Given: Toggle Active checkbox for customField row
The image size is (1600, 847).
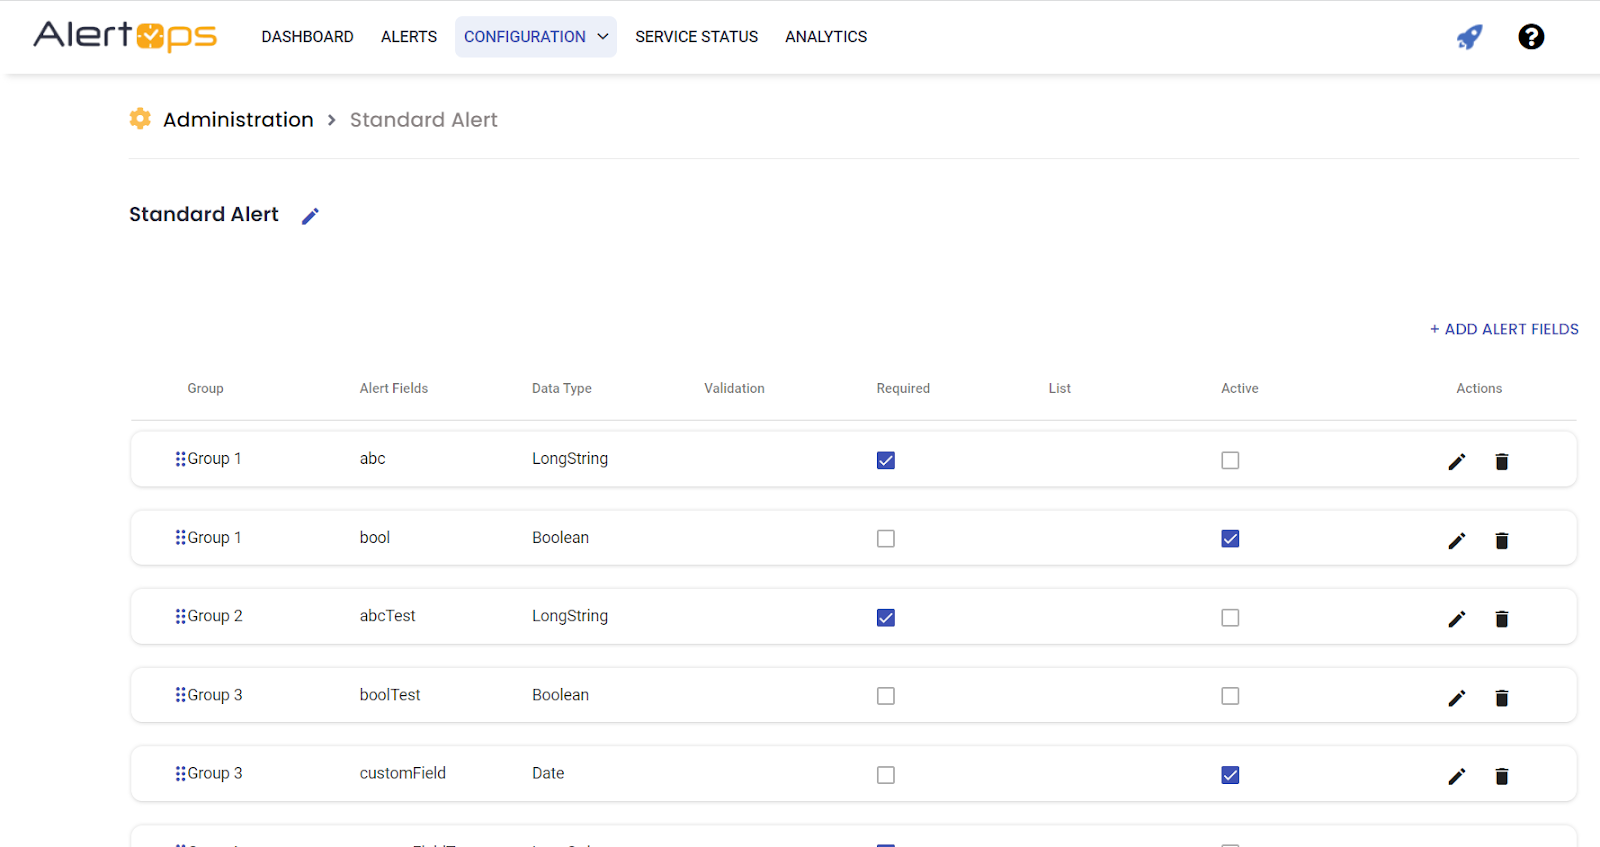Looking at the screenshot, I should coord(1230,775).
